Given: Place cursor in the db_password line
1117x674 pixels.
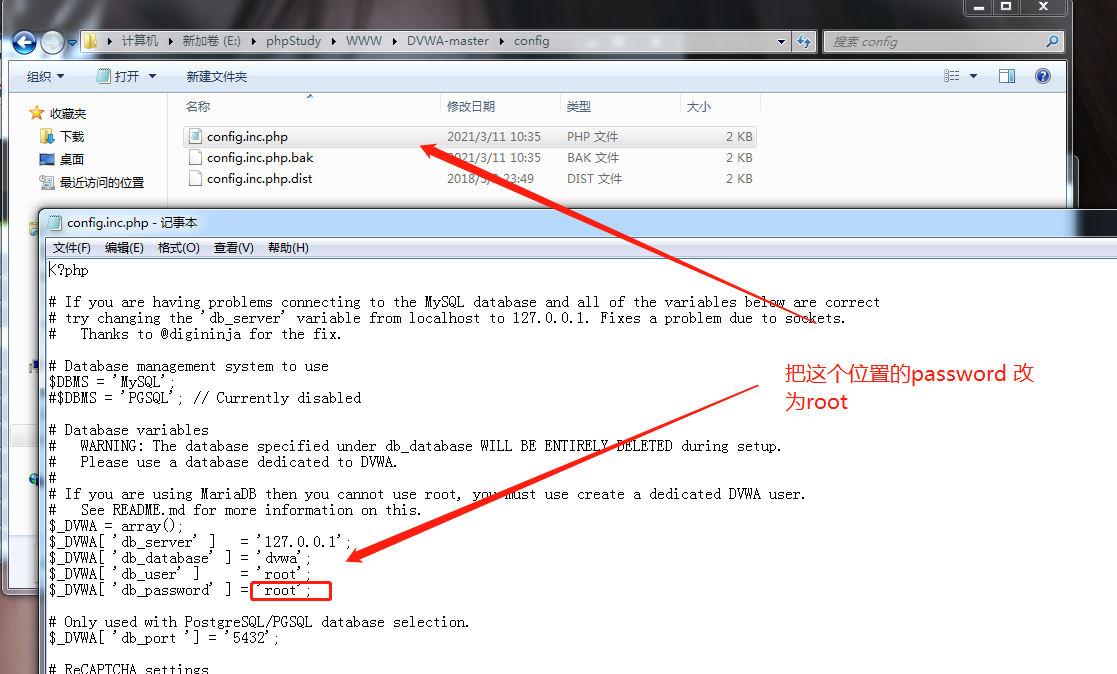Looking at the screenshot, I should pos(180,591).
